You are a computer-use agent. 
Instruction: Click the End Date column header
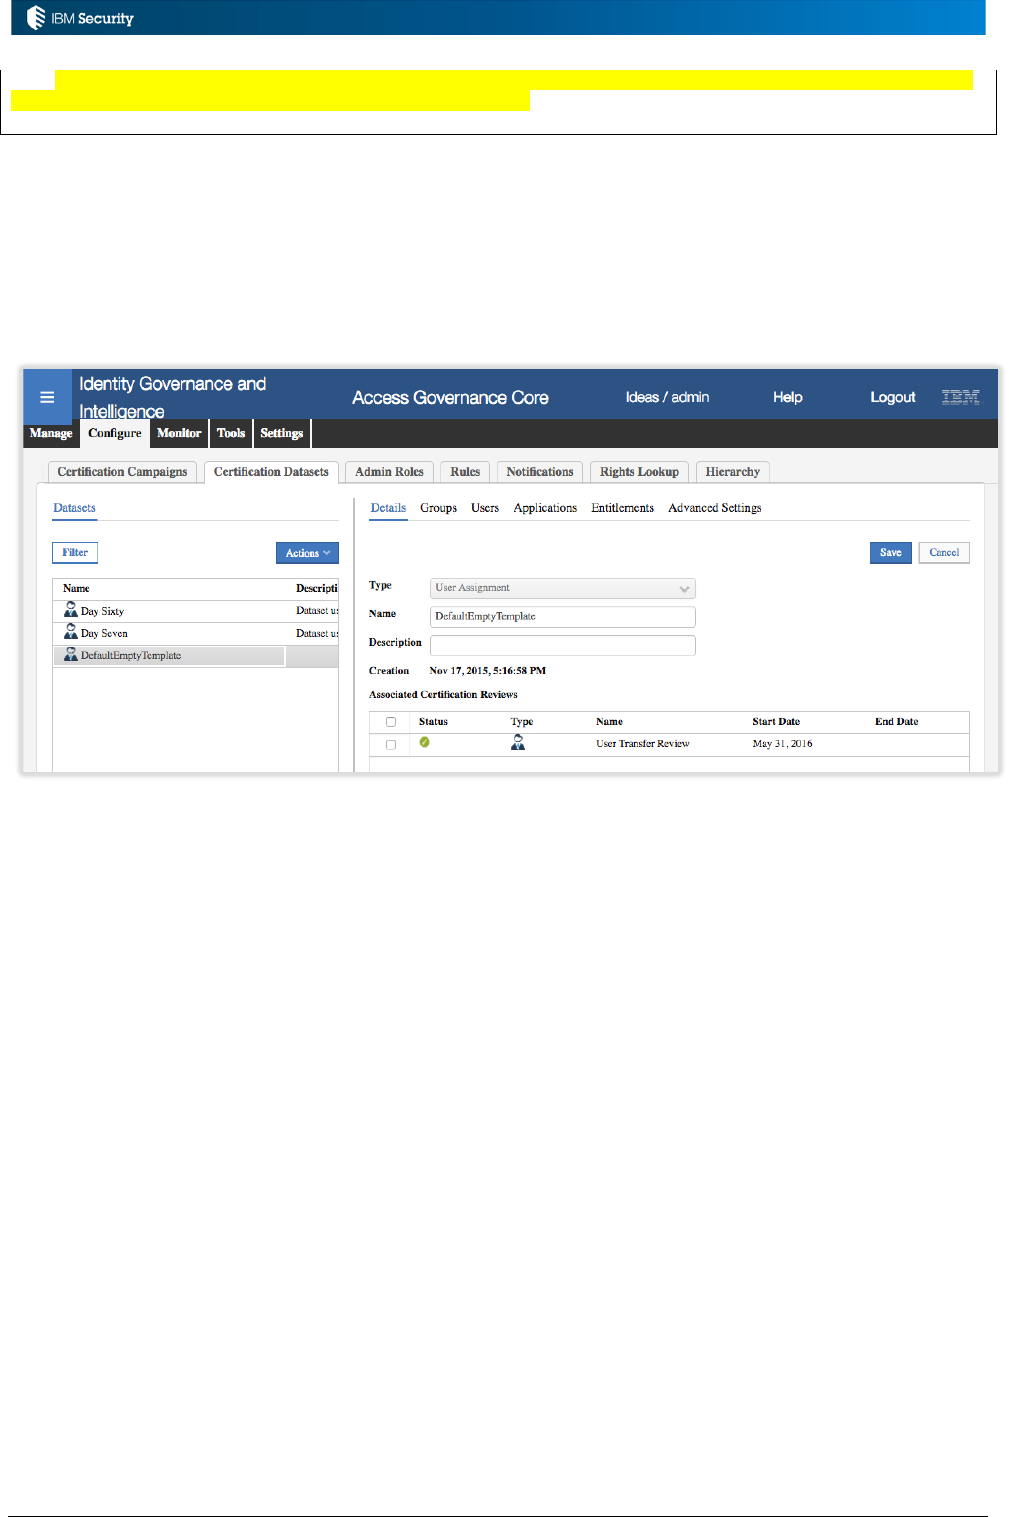[x=896, y=722]
